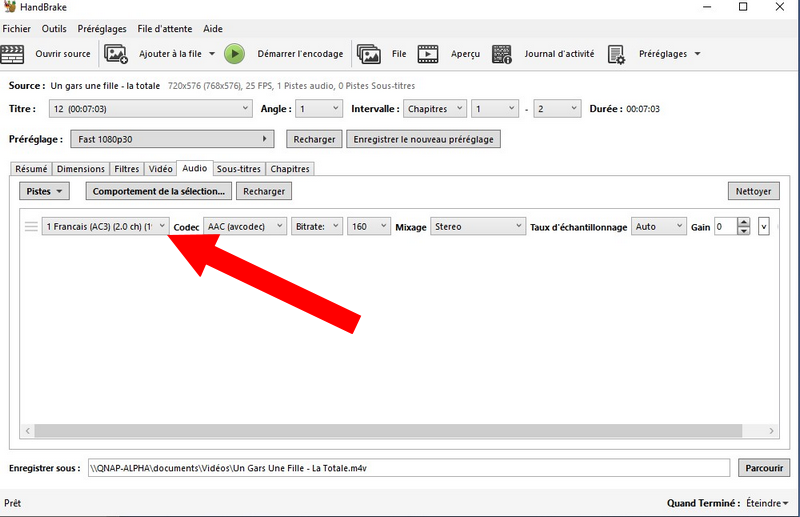Open the Outils menu

click(54, 29)
